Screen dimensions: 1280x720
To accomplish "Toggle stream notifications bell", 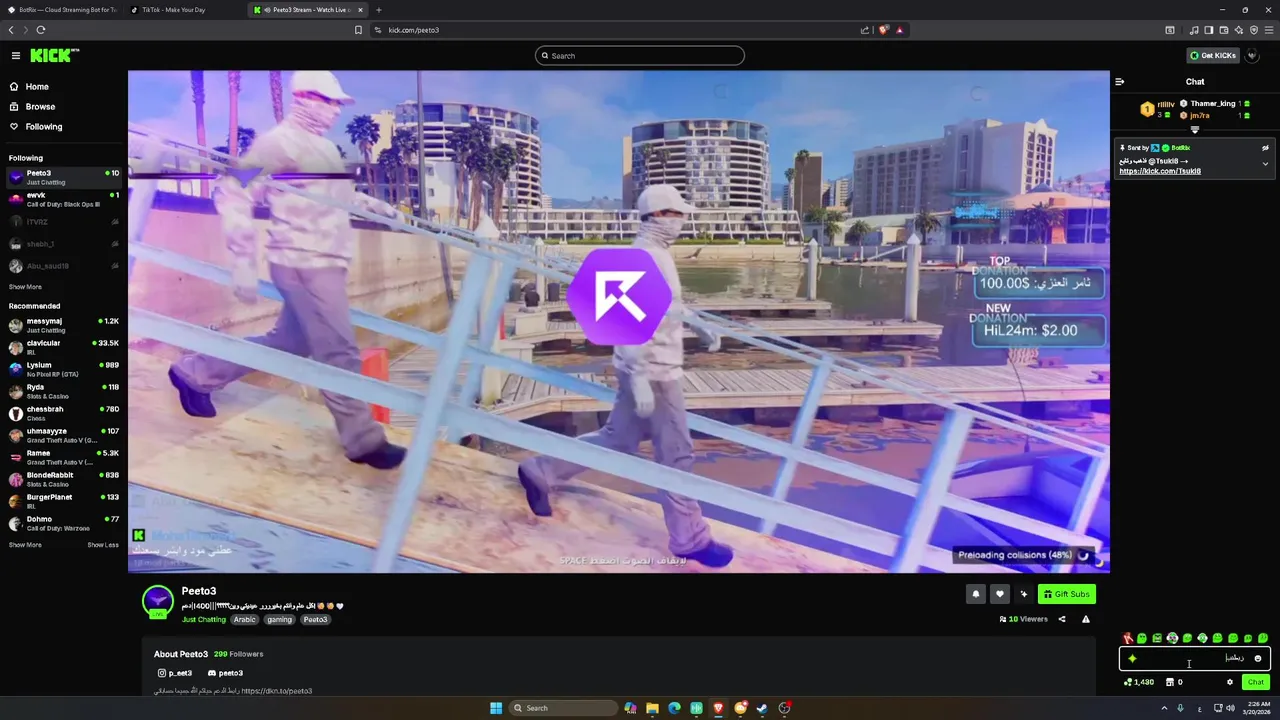I will 976,594.
